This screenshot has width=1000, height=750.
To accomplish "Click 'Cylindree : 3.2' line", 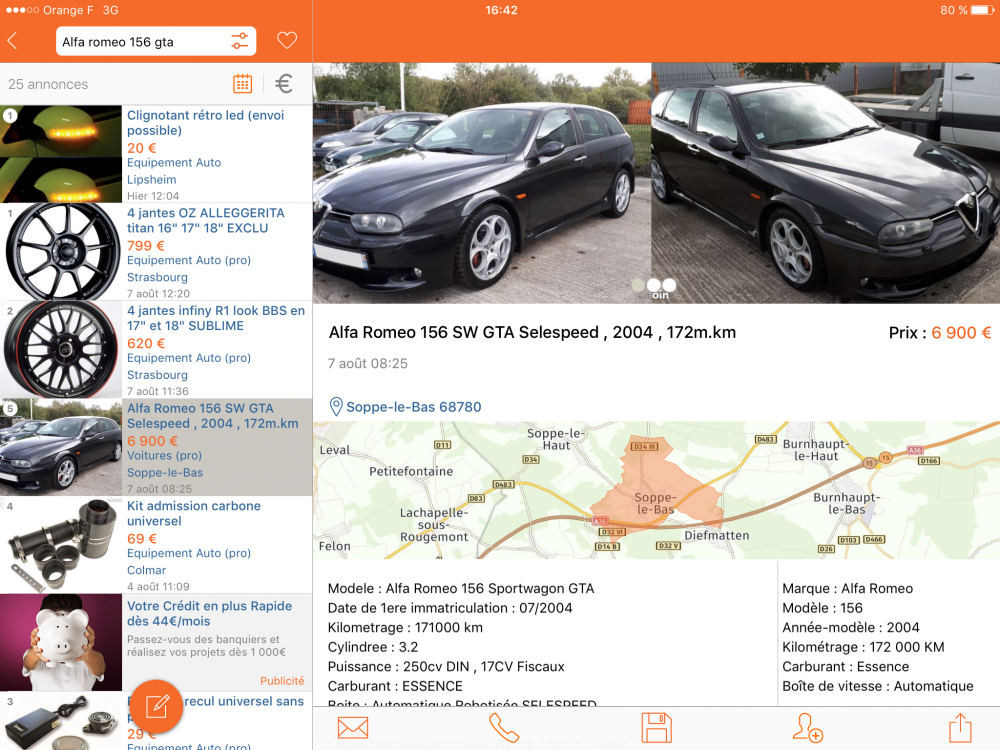I will 372,647.
